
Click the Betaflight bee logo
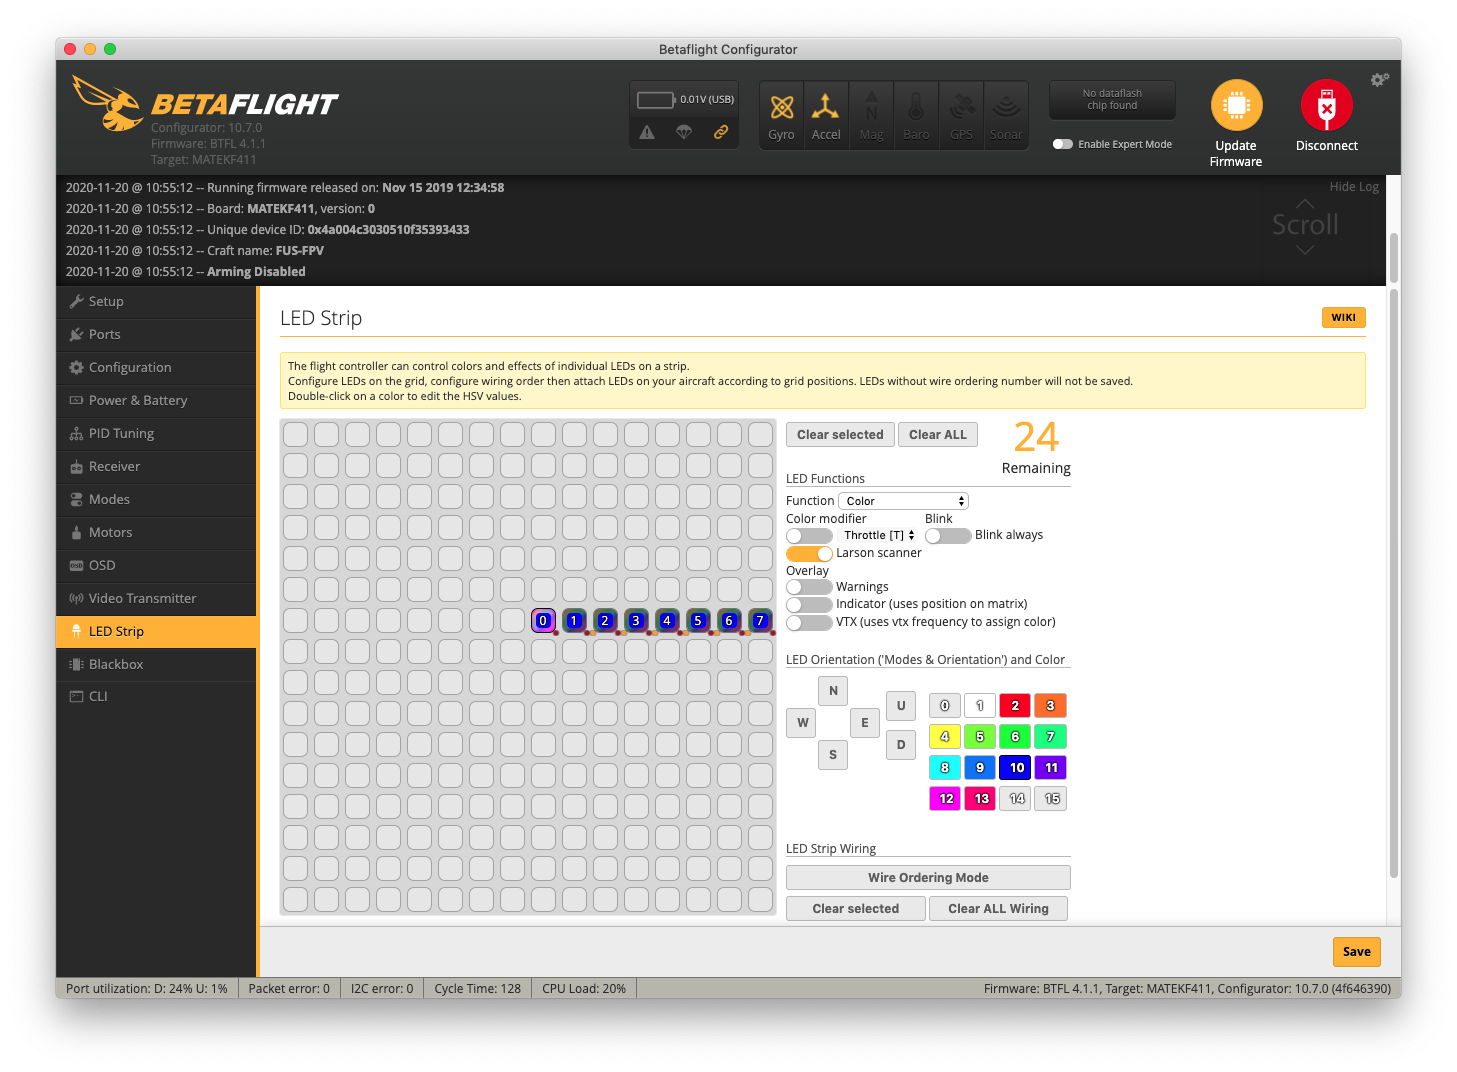coord(107,103)
